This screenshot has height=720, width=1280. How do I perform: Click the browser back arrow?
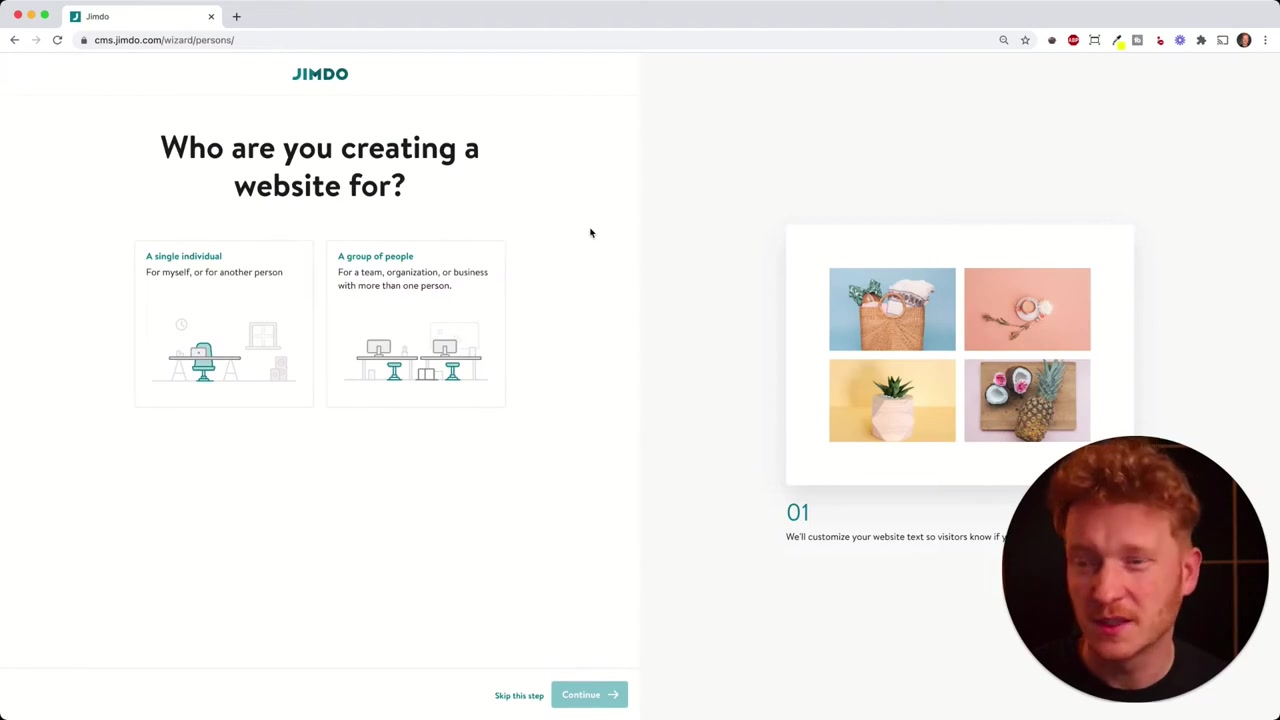14,40
